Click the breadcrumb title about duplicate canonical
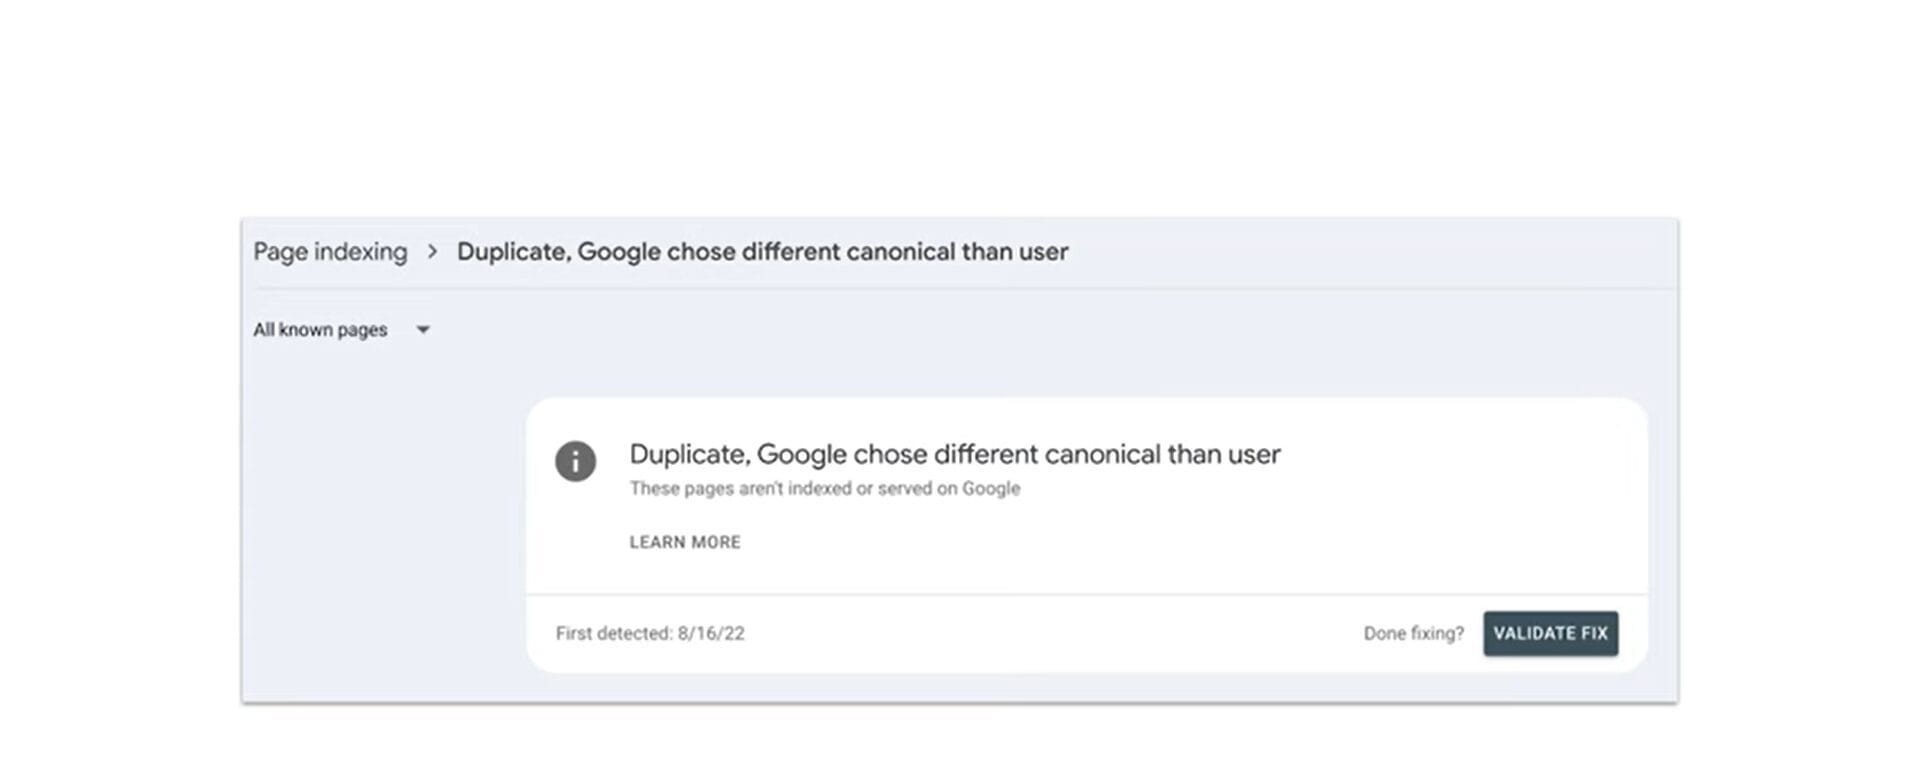Screen dimensions: 1920x764 pos(762,252)
